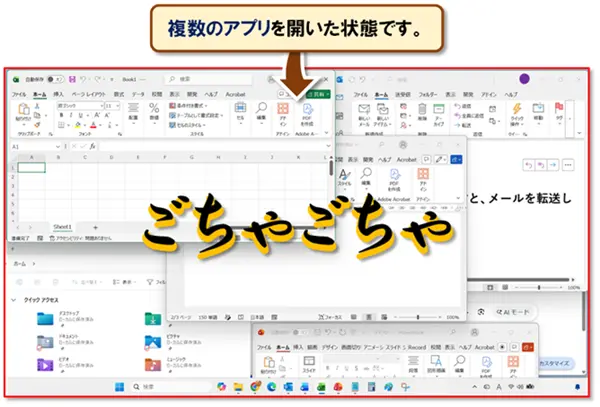Viewport: 600px width, 407px height.
Task: Open the Excel editing magnifier button
Action: coord(261,111)
